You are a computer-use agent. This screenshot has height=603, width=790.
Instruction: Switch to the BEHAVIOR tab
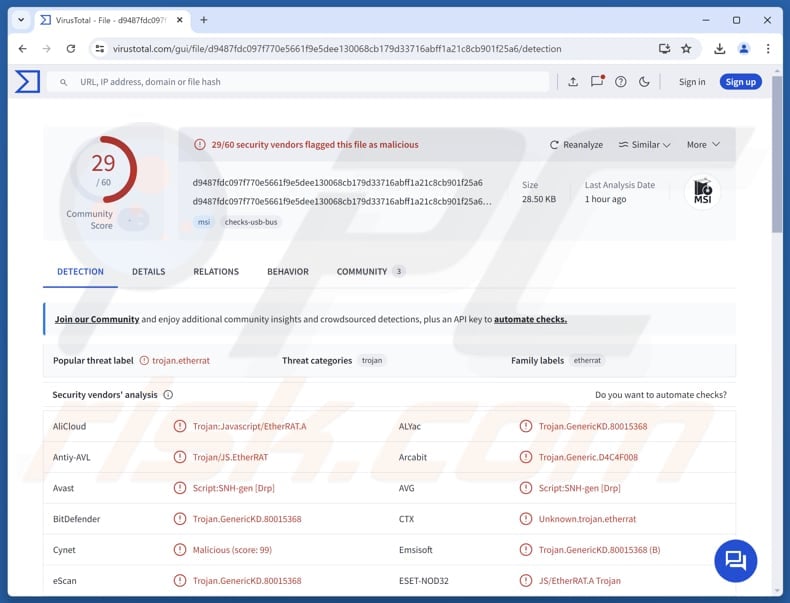click(x=288, y=272)
